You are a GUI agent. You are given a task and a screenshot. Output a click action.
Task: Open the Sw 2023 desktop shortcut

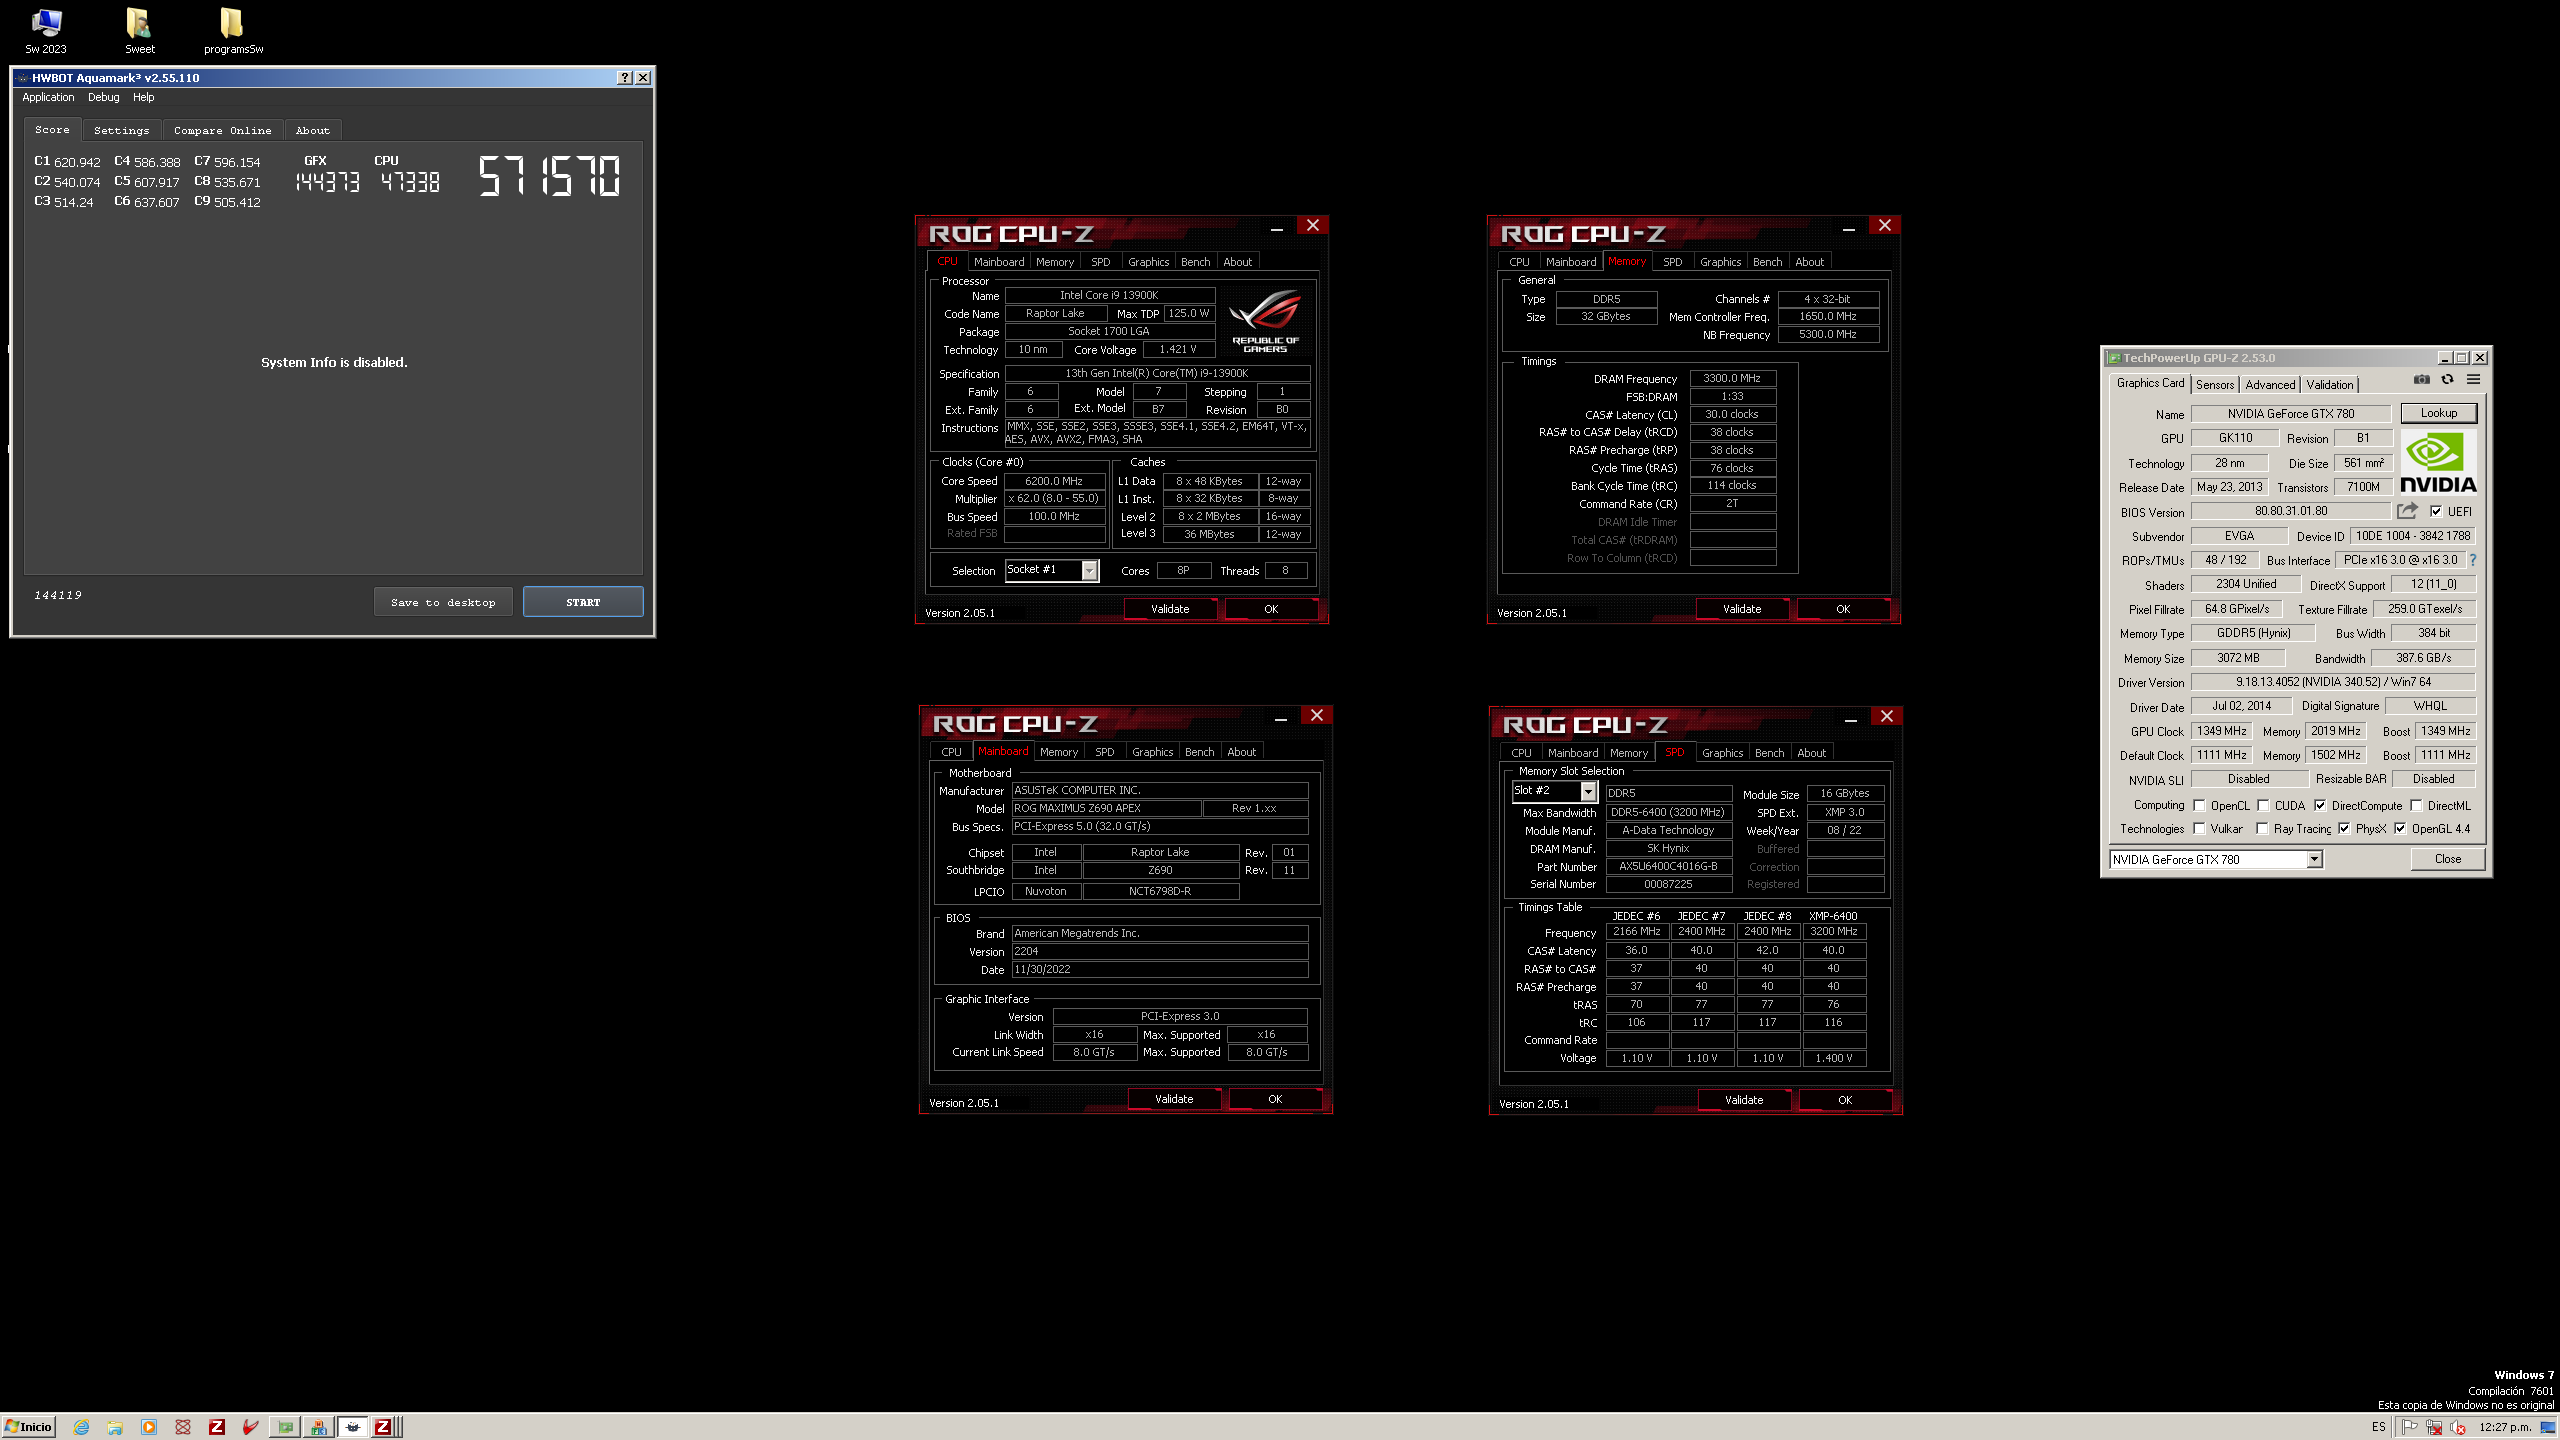point(46,31)
